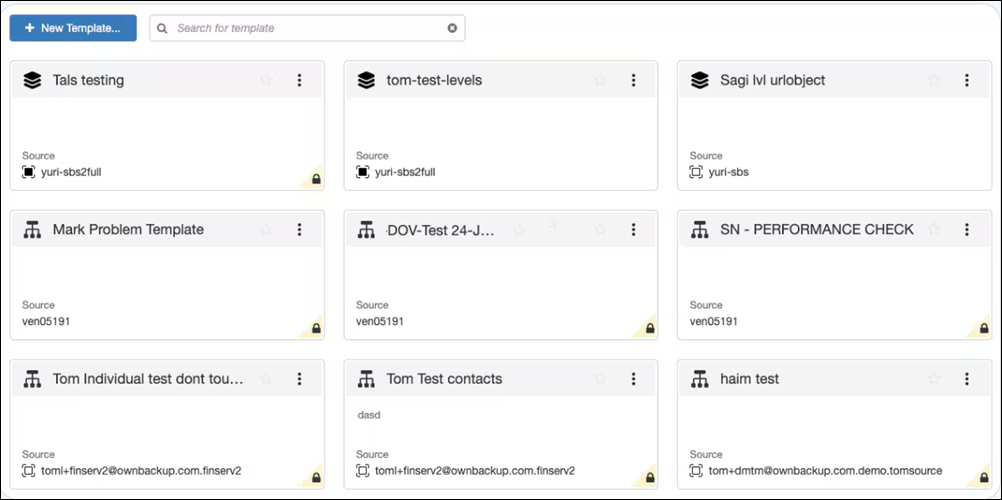Open the haim test title
The height and width of the screenshot is (500, 1002).
750,379
